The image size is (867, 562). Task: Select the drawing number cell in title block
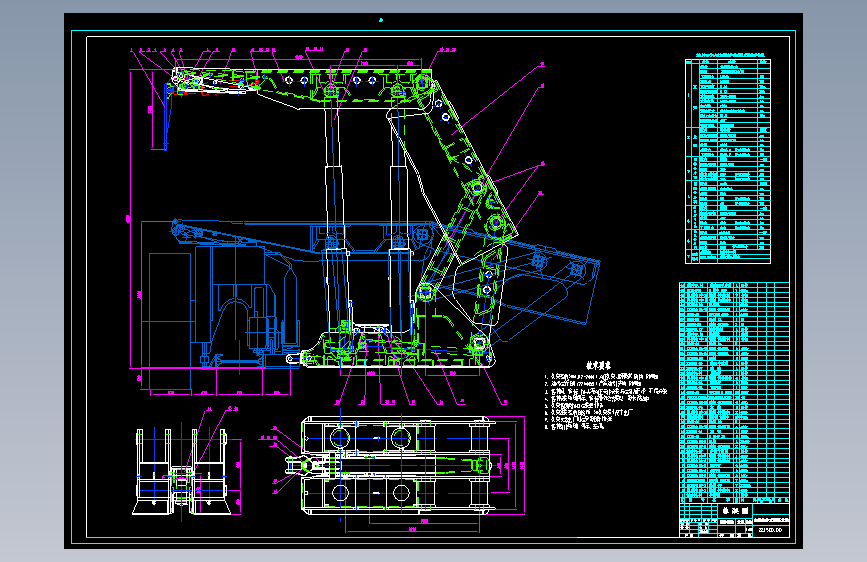coord(771,530)
